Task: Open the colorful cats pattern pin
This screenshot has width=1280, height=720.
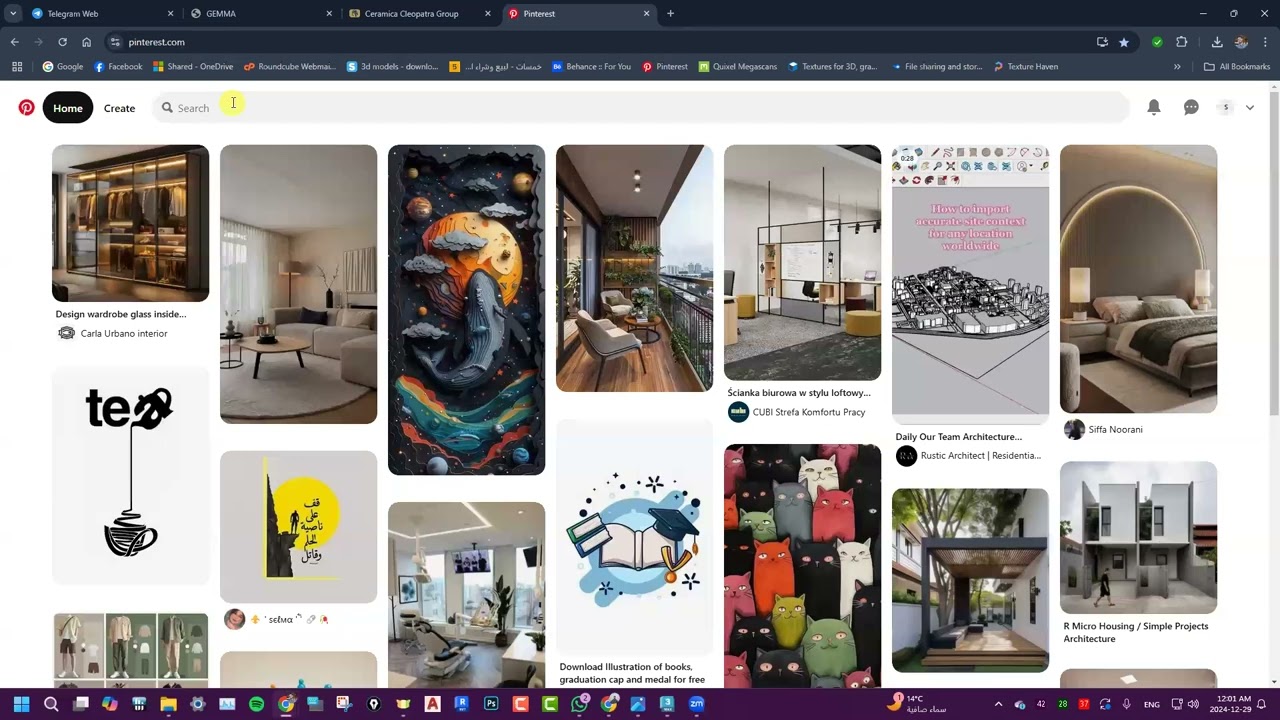Action: tap(802, 566)
